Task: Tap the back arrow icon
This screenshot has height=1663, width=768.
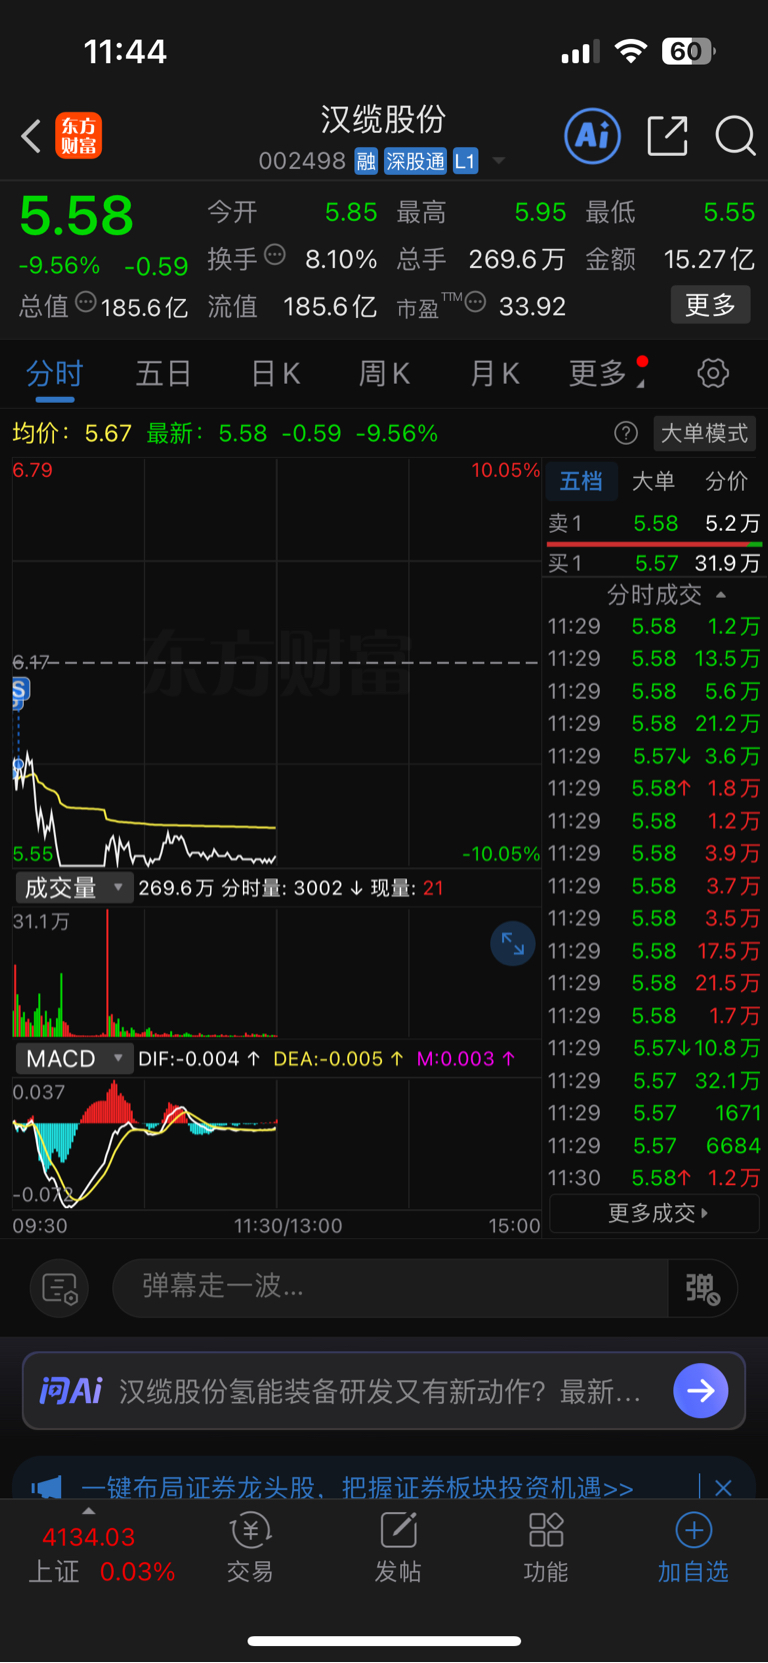Action: [x=31, y=136]
